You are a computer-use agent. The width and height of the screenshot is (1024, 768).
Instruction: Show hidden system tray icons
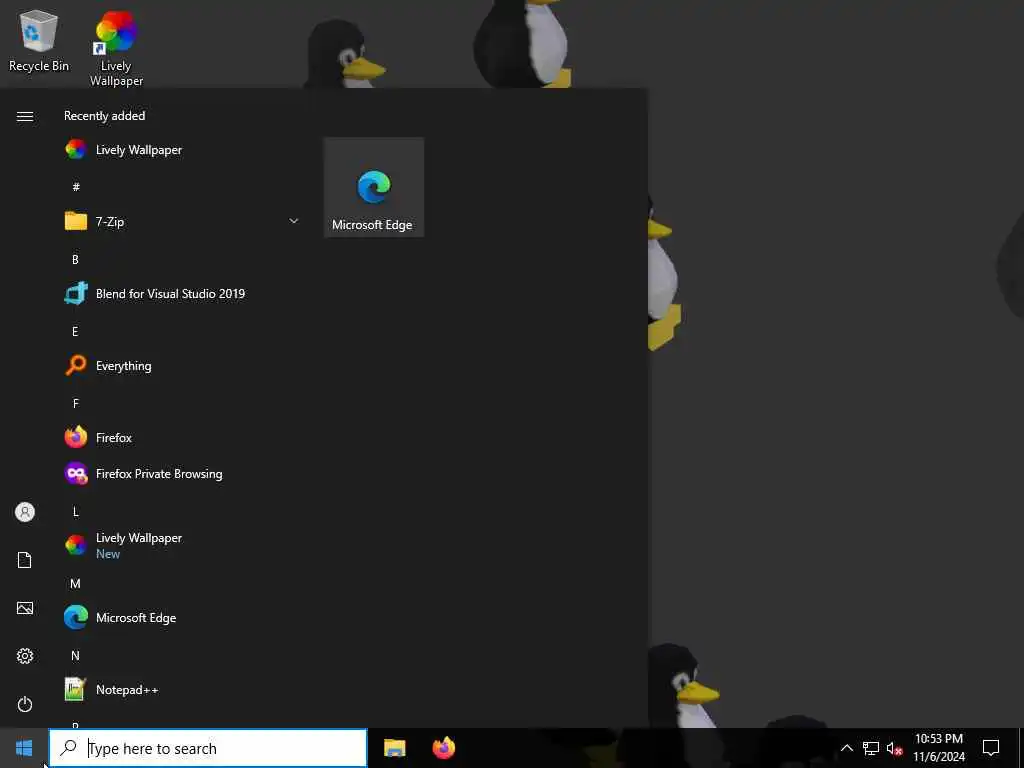(x=846, y=748)
